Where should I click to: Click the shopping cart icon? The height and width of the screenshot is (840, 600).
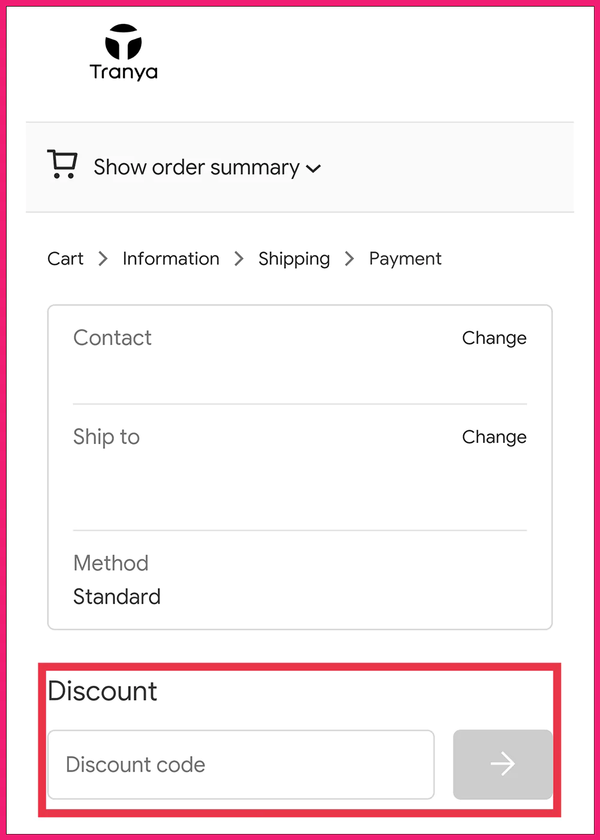tap(62, 164)
